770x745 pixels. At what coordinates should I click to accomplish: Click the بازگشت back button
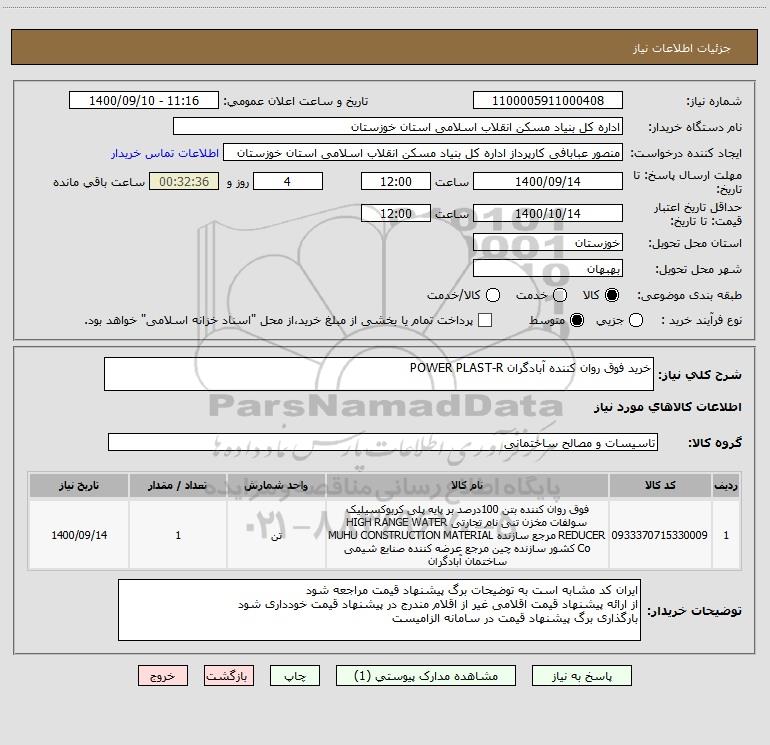click(x=229, y=676)
